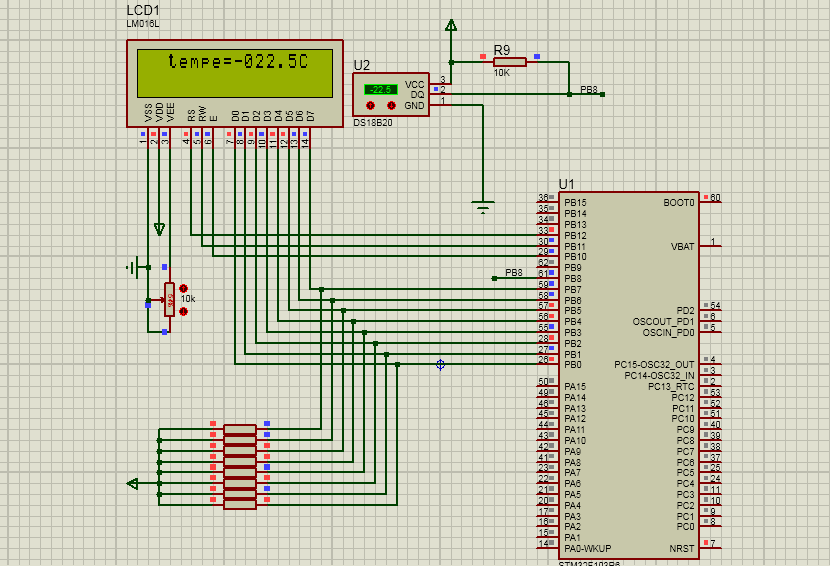
Task: Click the PB8 net label near pin 61
Action: [x=513, y=273]
